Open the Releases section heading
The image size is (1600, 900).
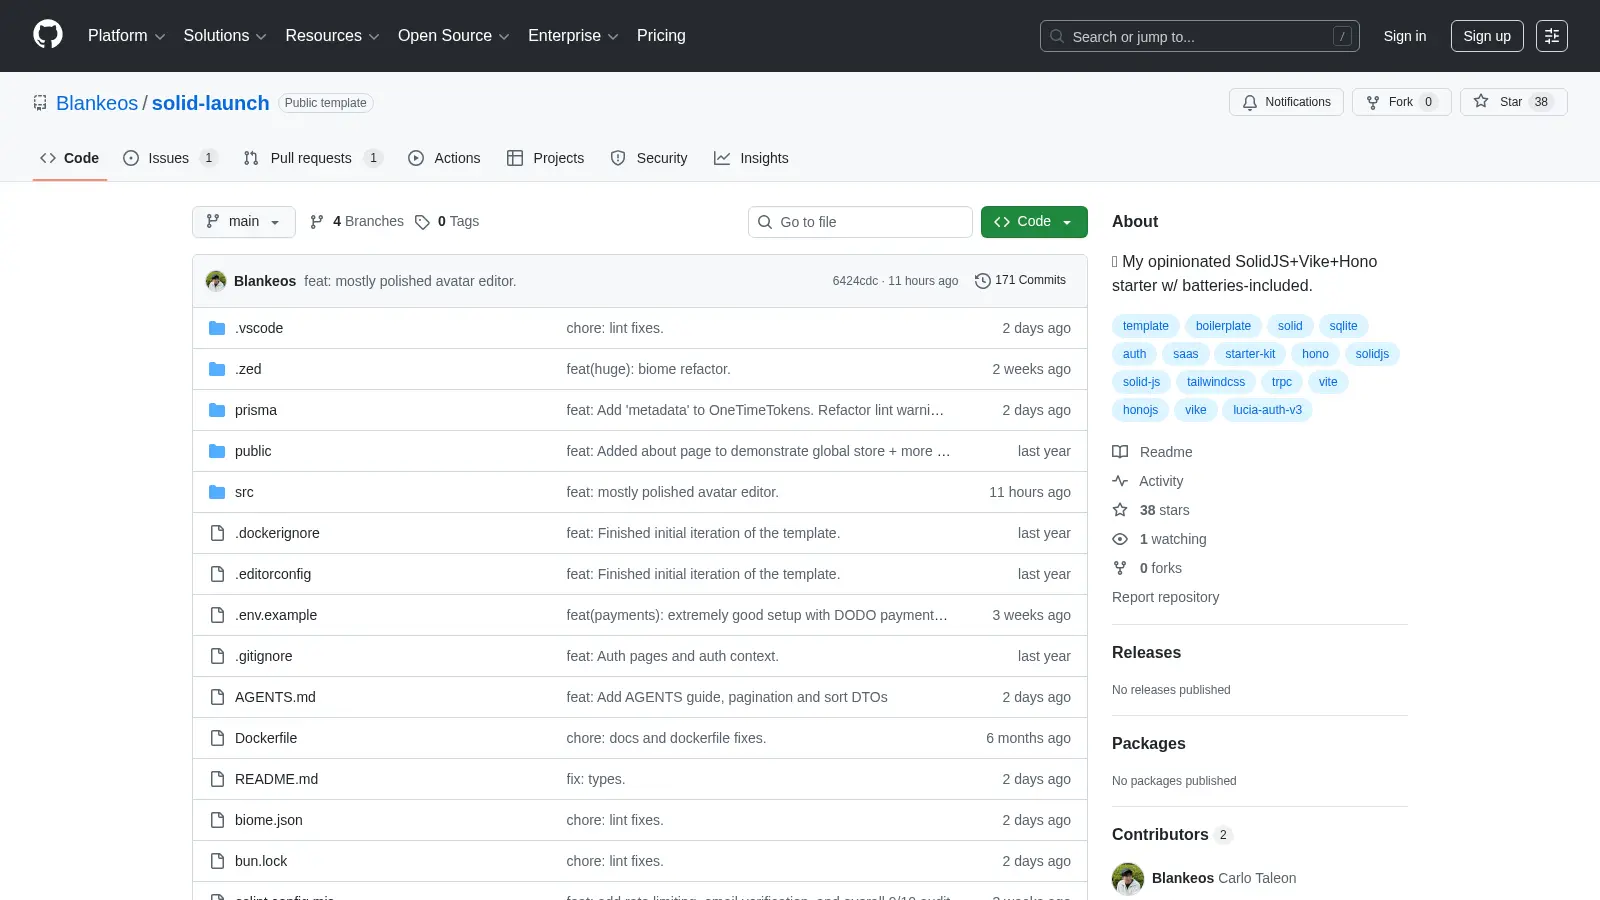pos(1146,653)
